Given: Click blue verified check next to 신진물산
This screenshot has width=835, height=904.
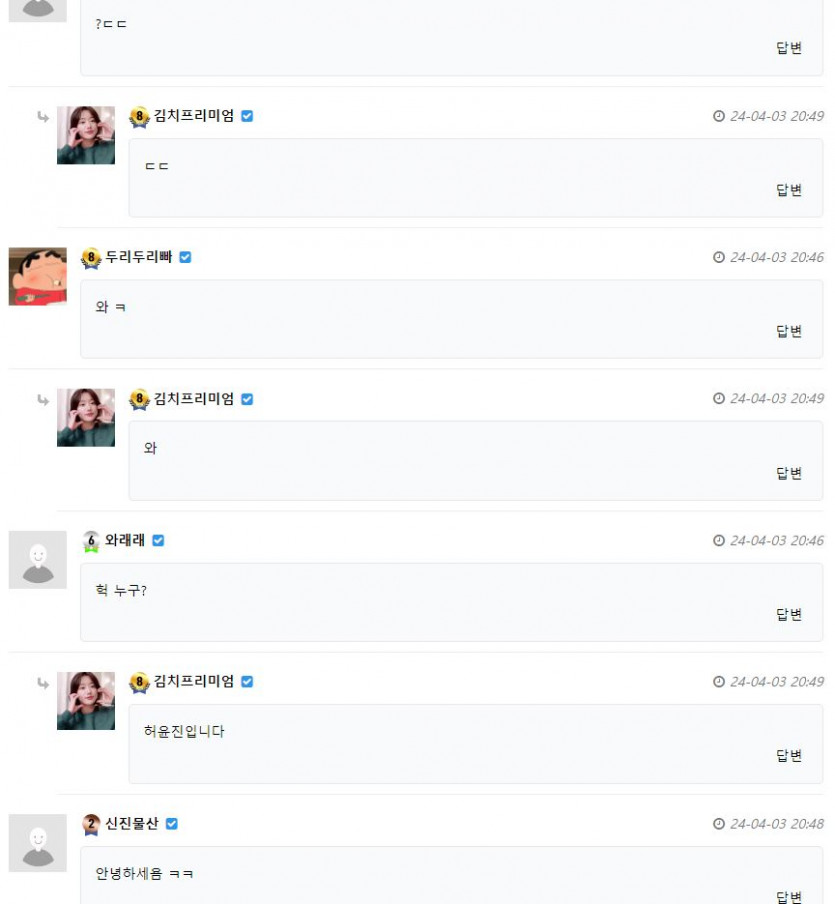Looking at the screenshot, I should click(x=172, y=824).
